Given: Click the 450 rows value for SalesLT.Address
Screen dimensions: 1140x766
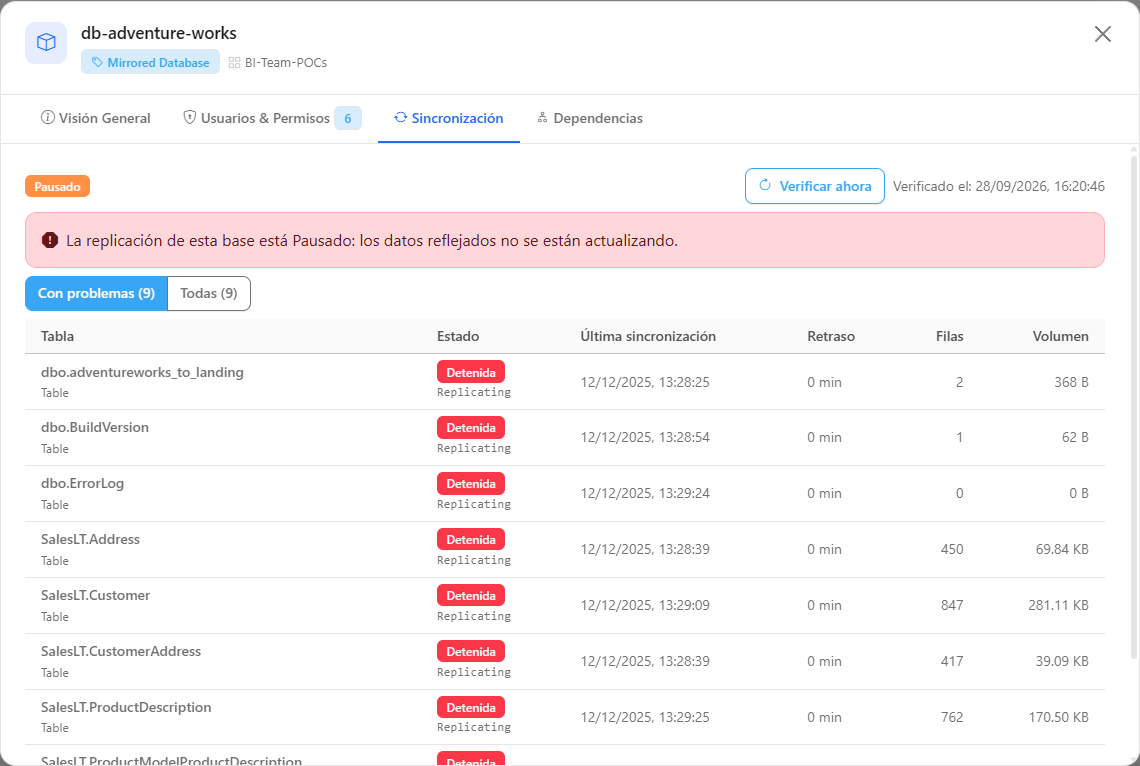Looking at the screenshot, I should tap(952, 549).
